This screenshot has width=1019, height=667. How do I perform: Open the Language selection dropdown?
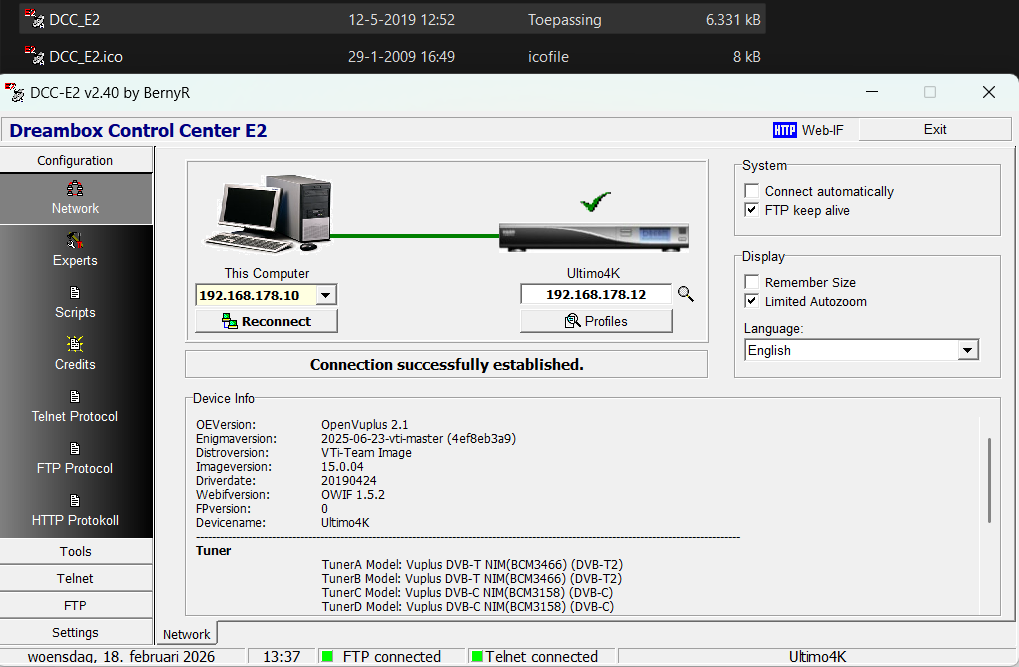965,350
